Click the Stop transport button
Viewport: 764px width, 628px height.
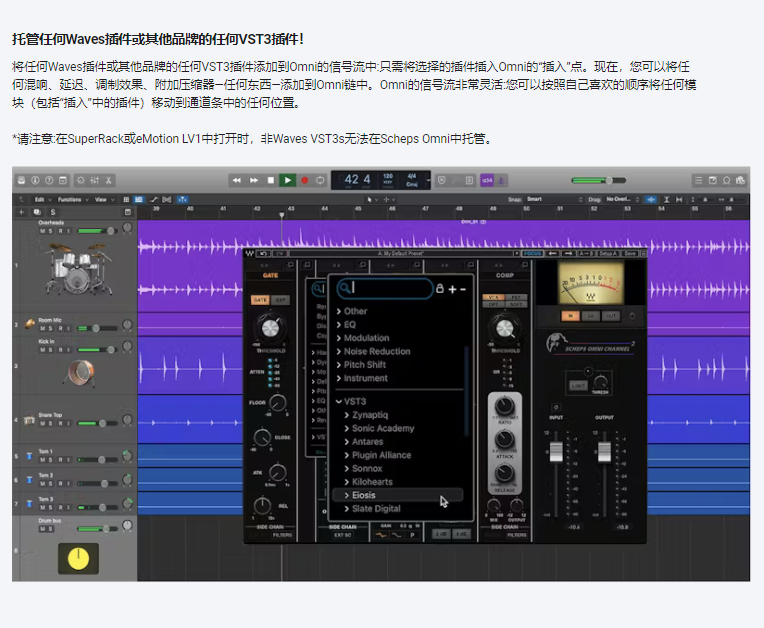pos(270,180)
